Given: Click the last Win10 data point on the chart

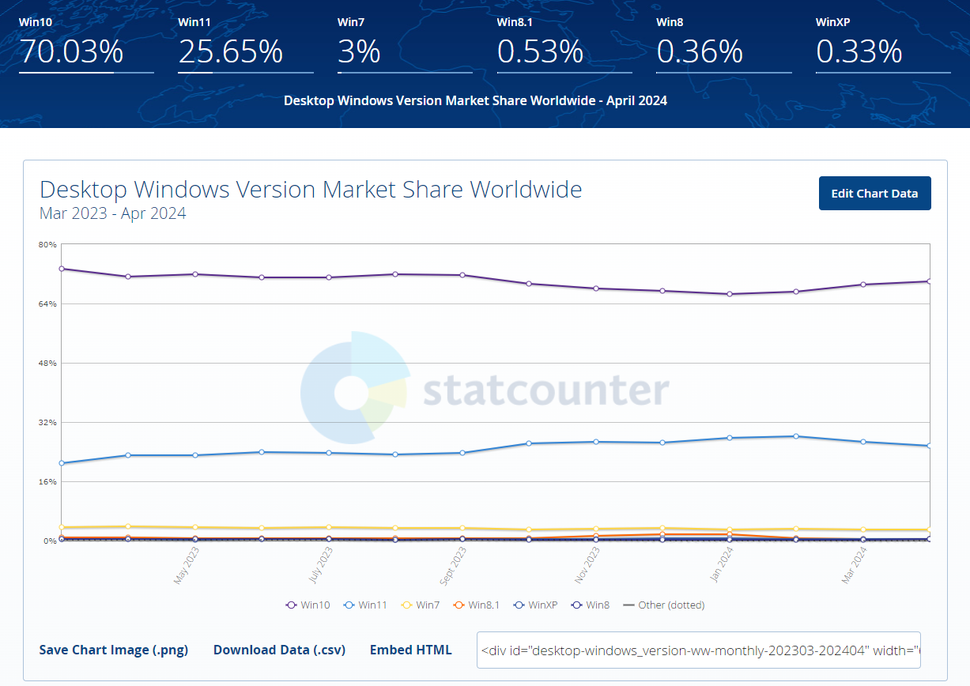Looking at the screenshot, I should click(x=929, y=282).
